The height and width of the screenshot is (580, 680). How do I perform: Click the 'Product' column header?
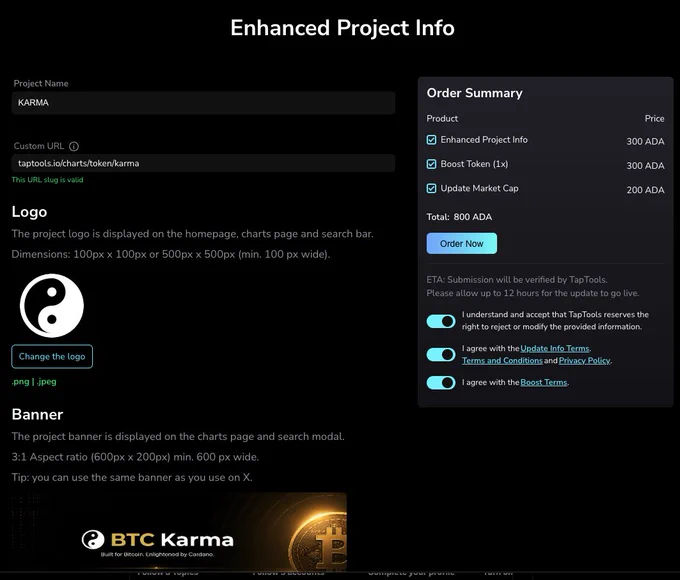pos(442,118)
